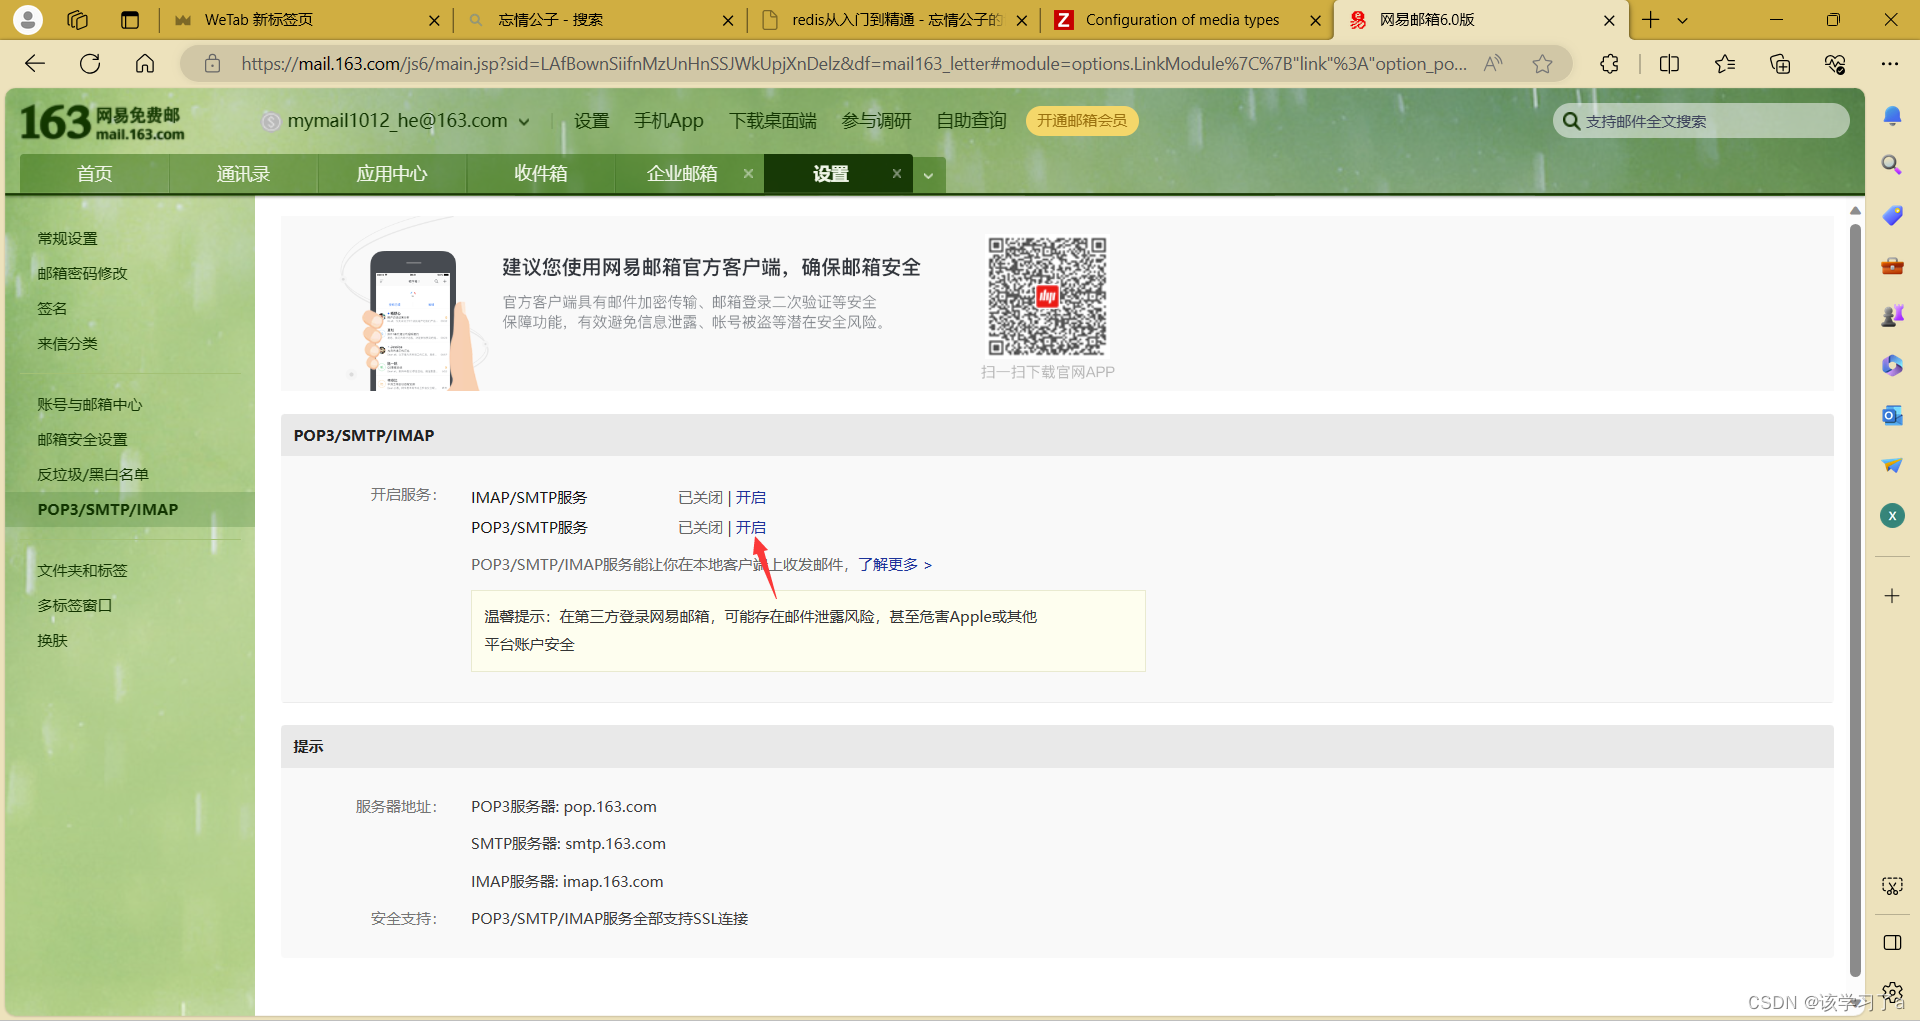Image resolution: width=1920 pixels, height=1021 pixels.
Task: Open the browser tab search dropdown arrow
Action: [x=1682, y=19]
